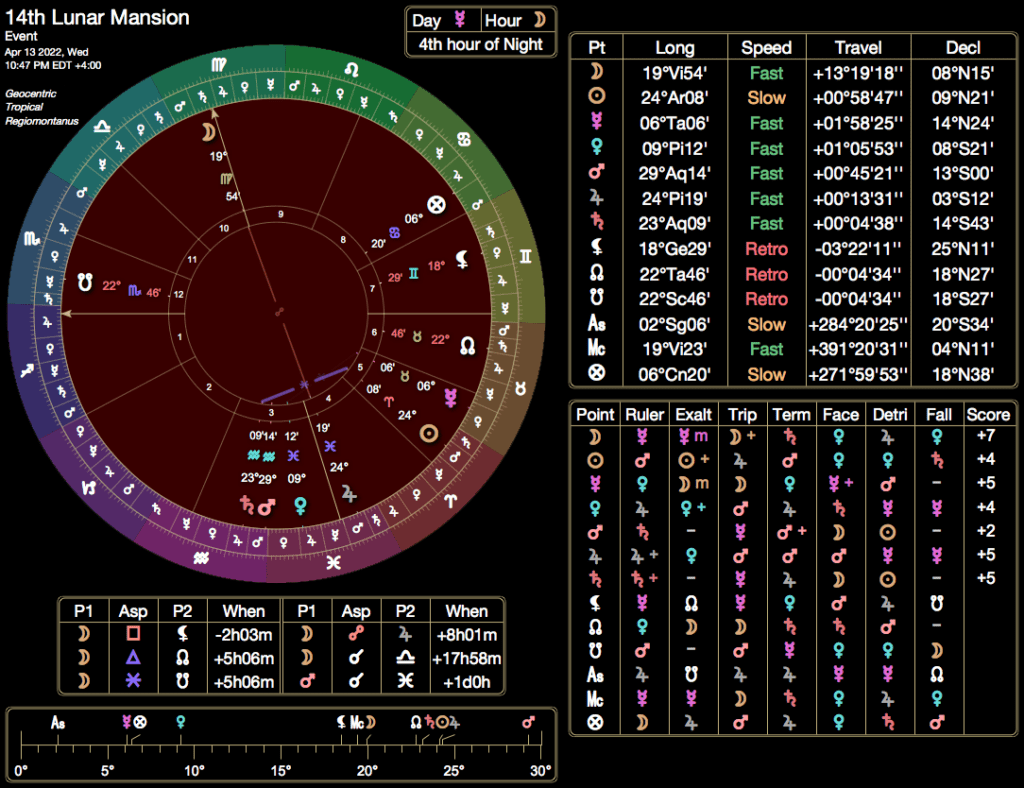Select the As marker on the degree ruler

[x=59, y=721]
